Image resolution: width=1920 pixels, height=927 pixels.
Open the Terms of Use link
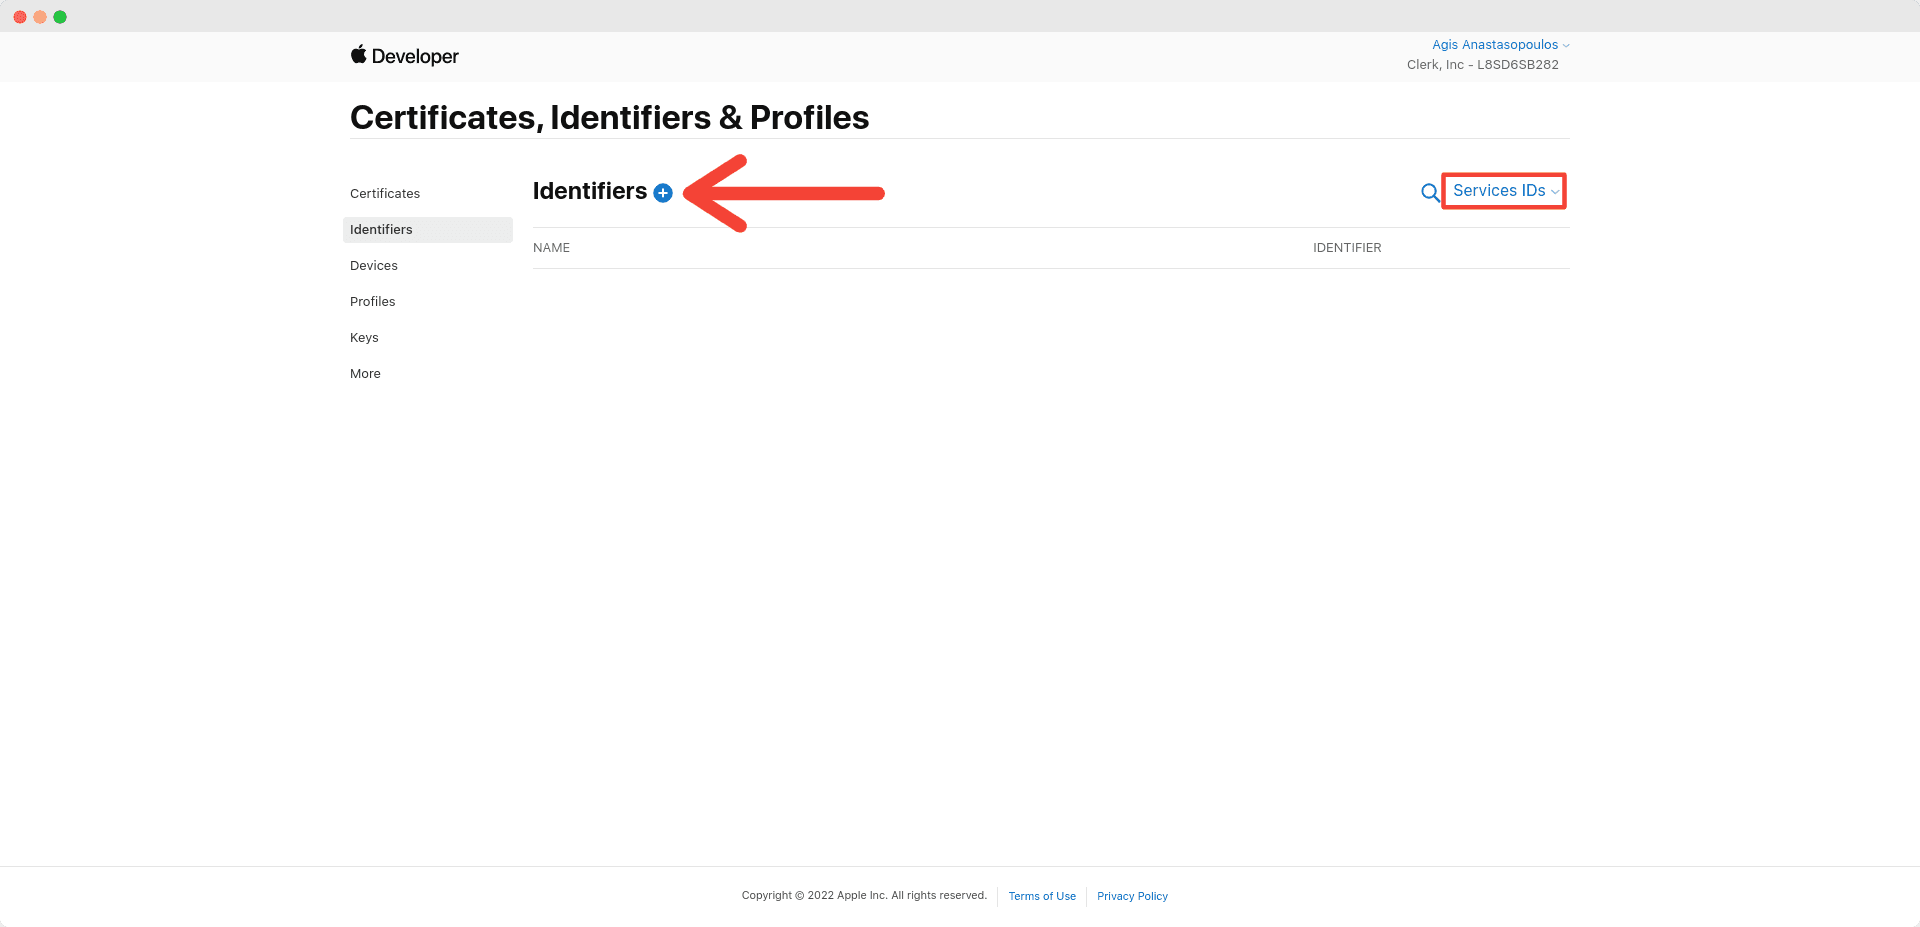(1042, 896)
